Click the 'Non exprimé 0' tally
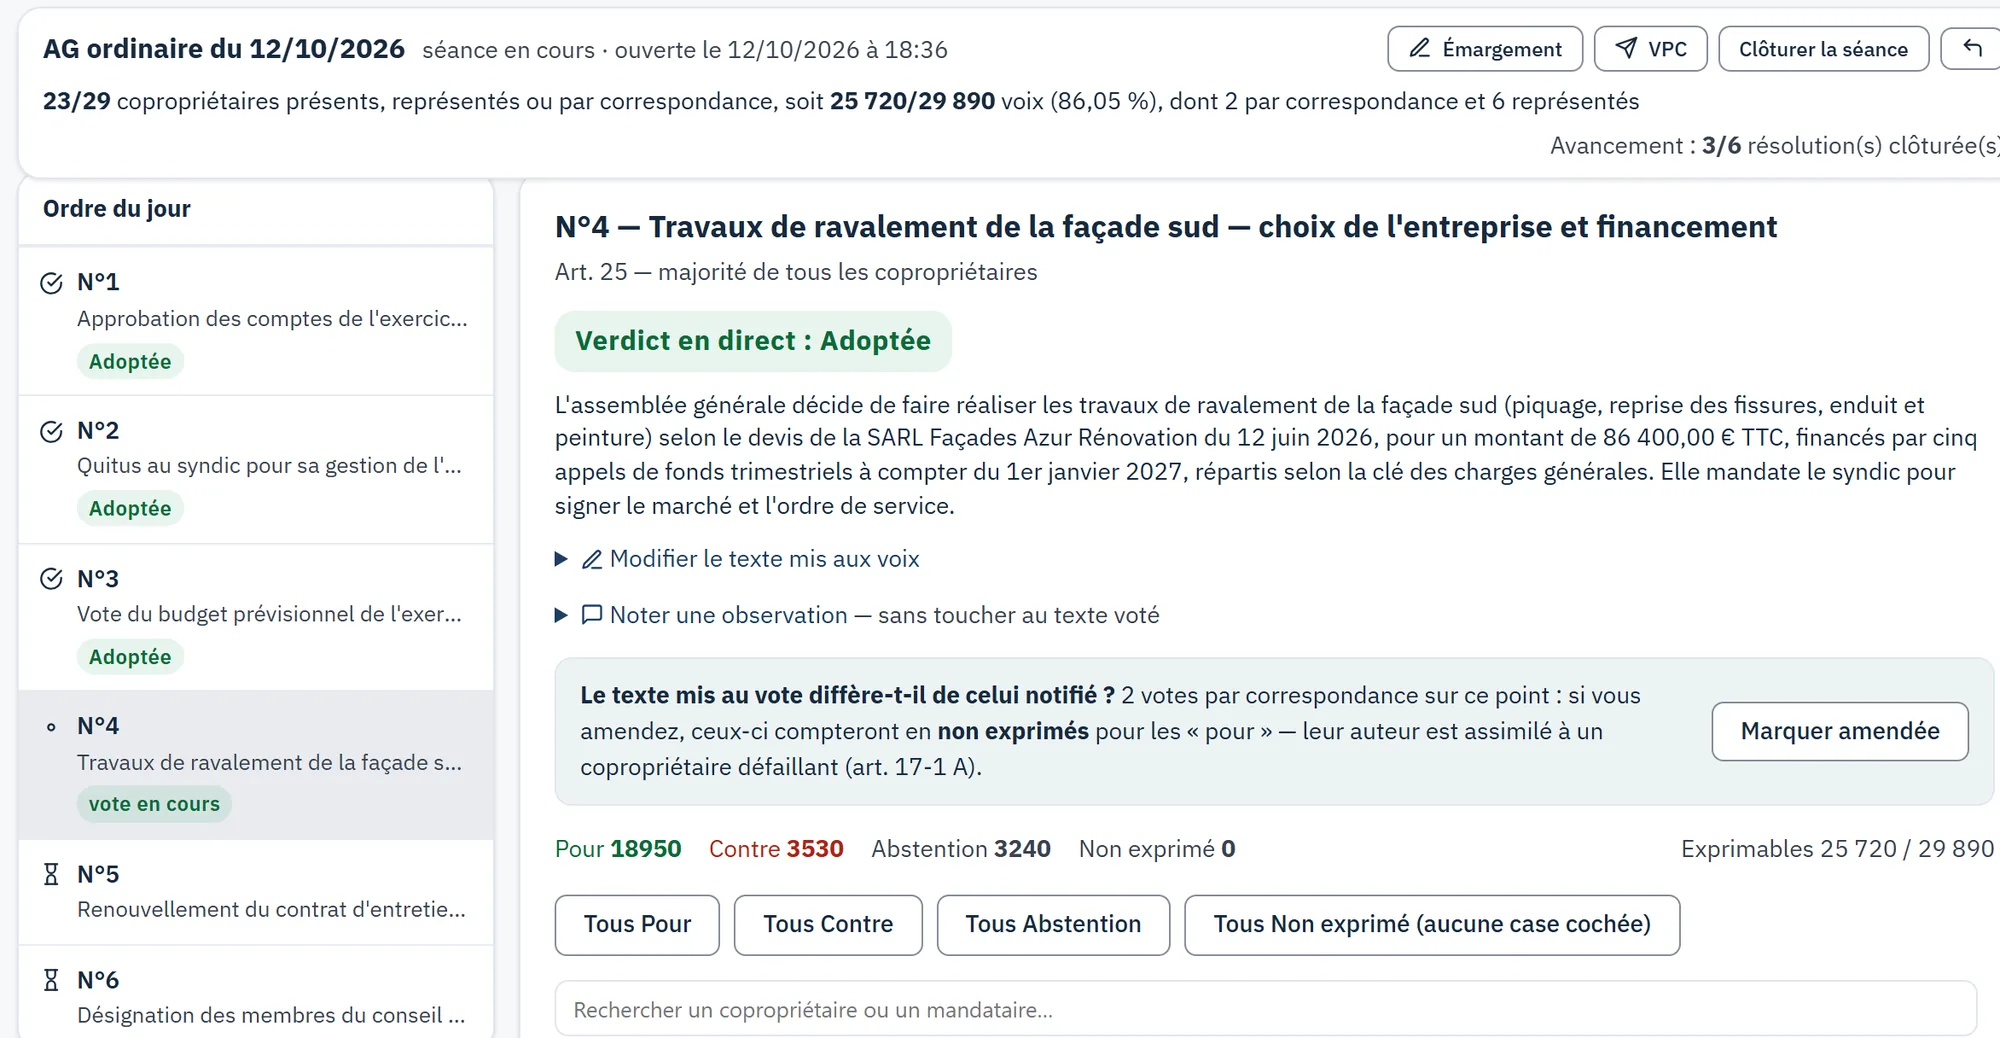This screenshot has height=1038, width=2000. 1157,849
